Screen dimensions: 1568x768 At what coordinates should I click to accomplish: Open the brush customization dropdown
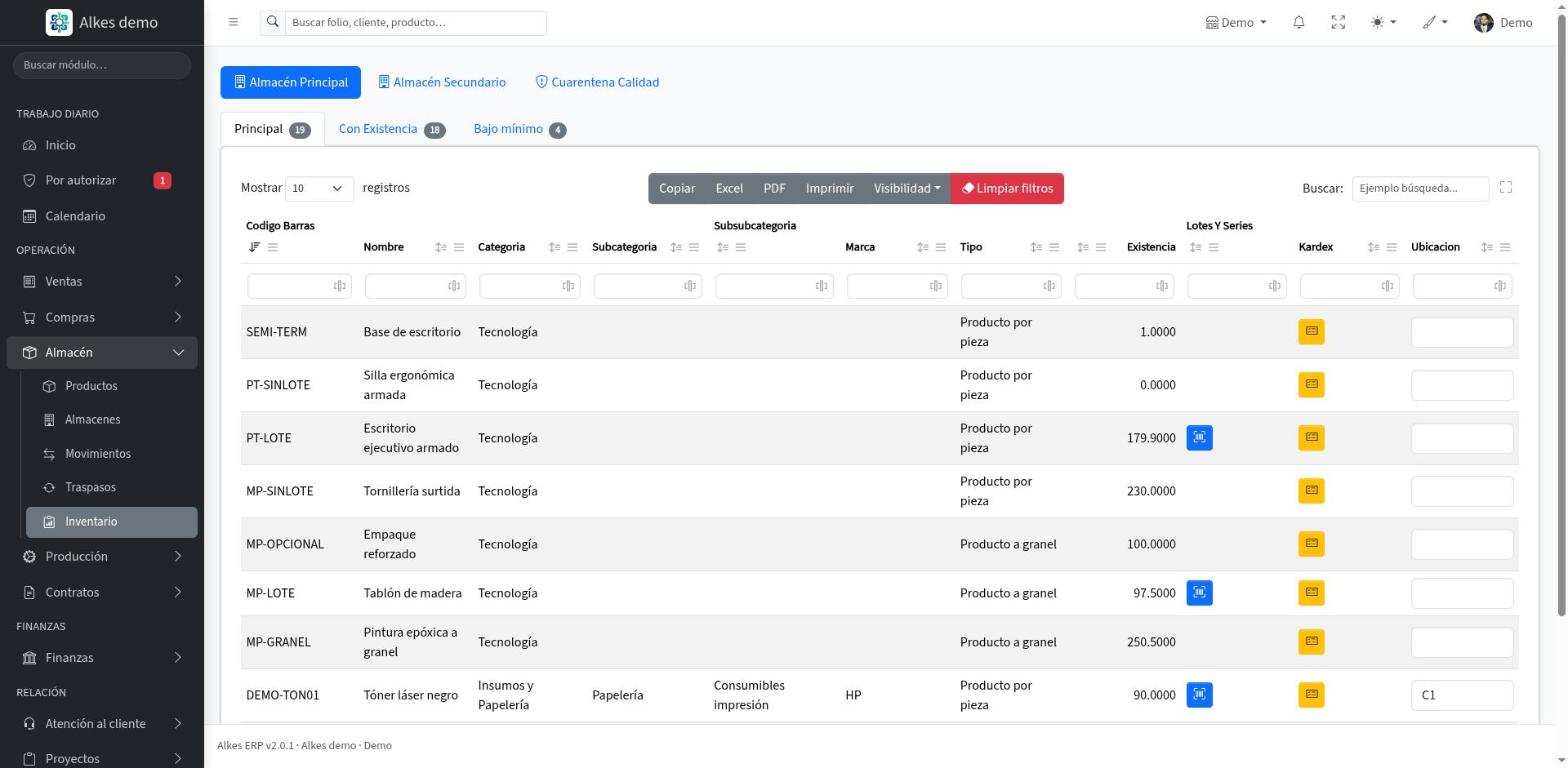[x=1435, y=22]
